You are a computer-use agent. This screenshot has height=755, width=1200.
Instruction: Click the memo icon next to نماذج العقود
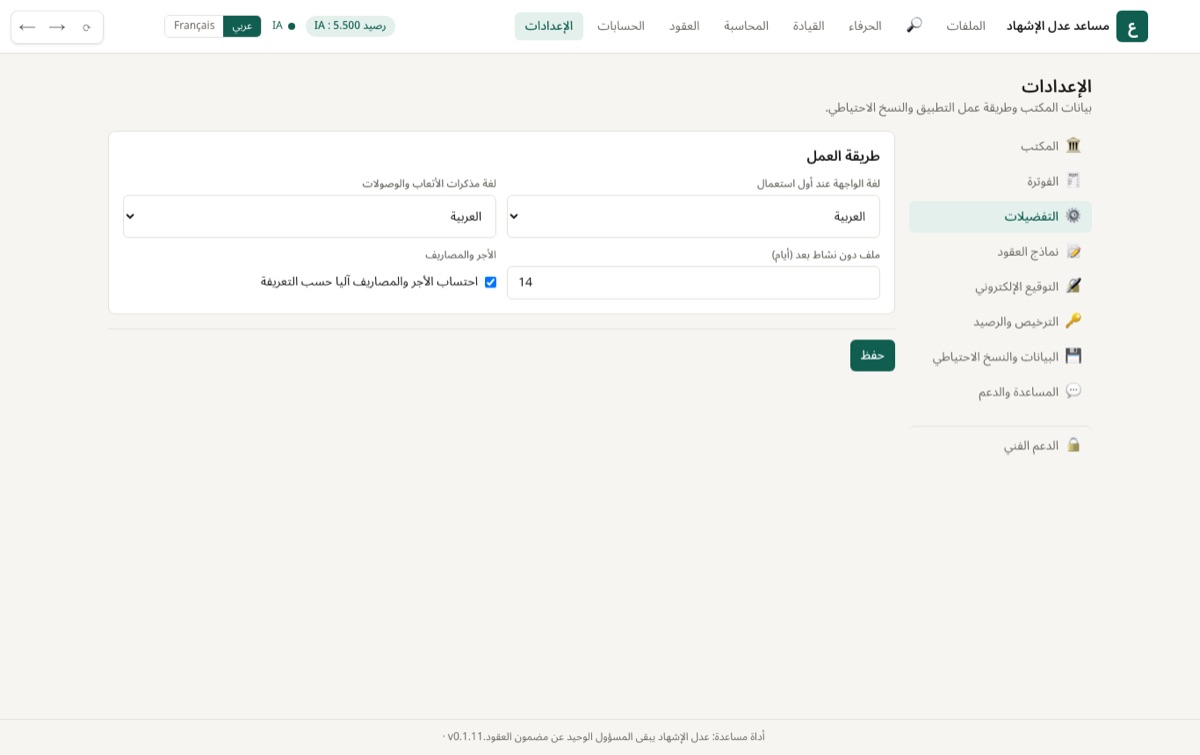[1073, 251]
